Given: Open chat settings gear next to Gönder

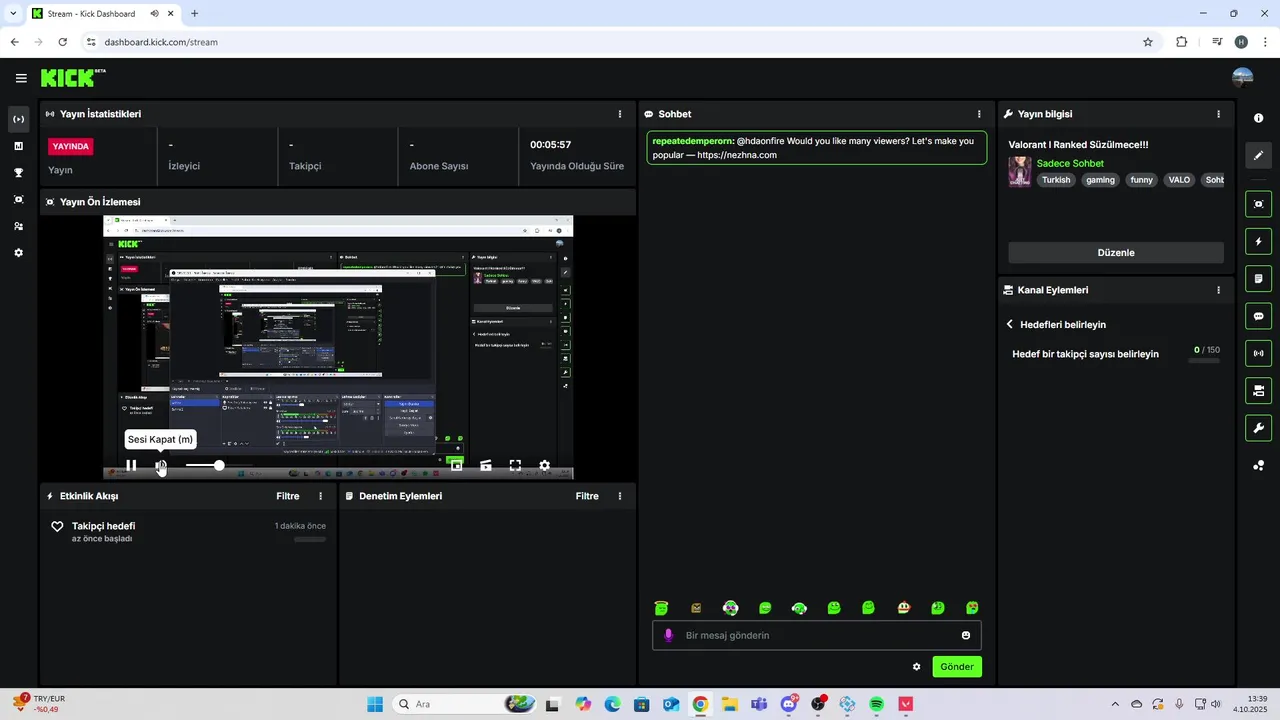Looking at the screenshot, I should 916,667.
